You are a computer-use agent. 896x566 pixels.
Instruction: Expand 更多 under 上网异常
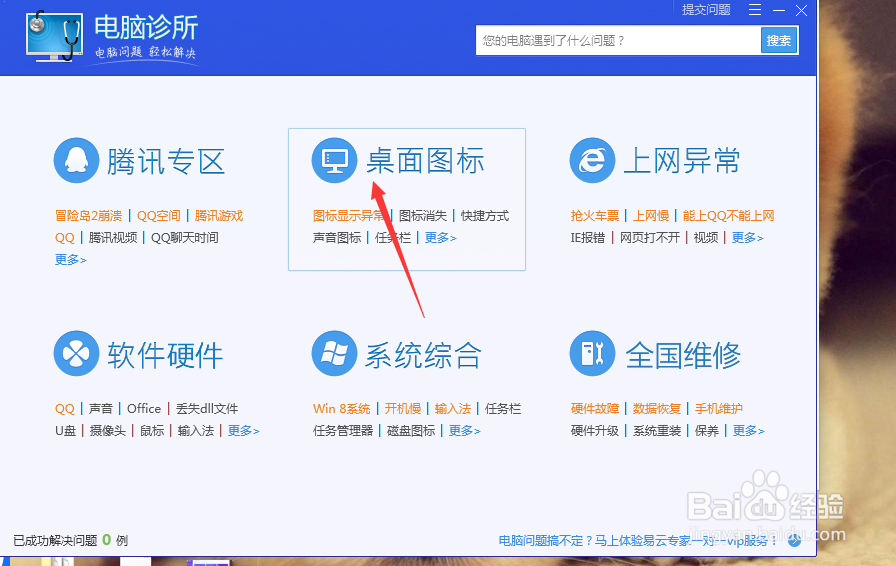[747, 238]
